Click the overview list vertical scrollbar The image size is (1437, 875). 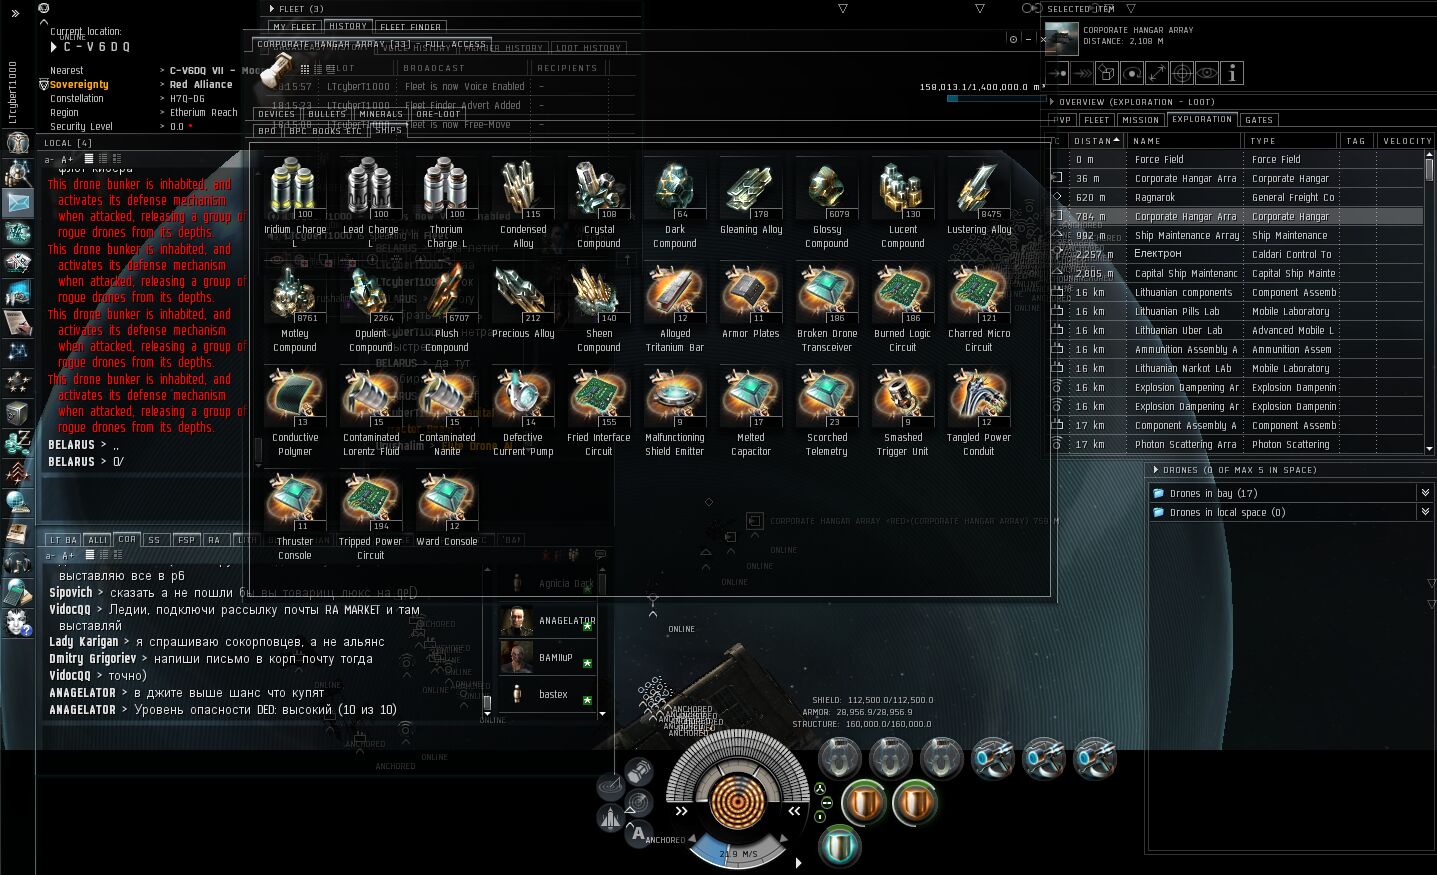coord(1429,302)
